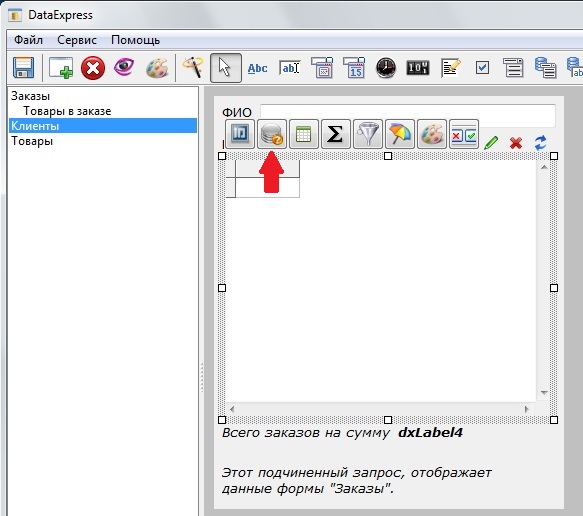
Task: Click the grid's scroll left arrow
Action: tap(232, 409)
